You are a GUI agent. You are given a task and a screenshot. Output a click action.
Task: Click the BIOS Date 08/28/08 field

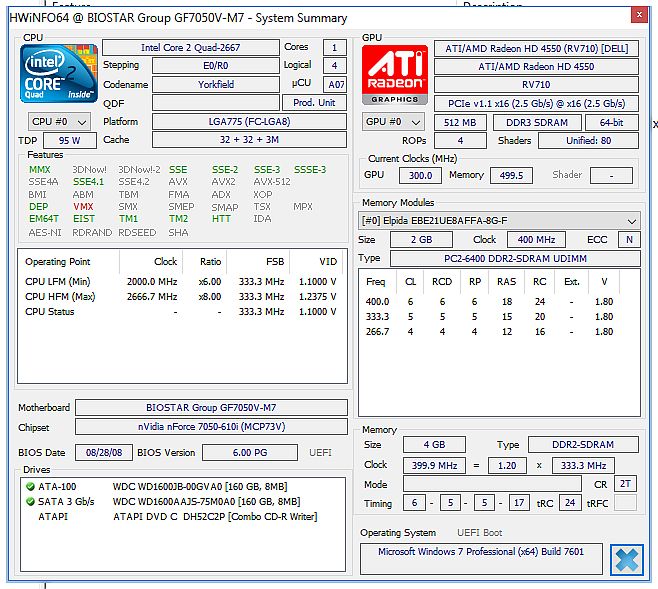coord(102,453)
